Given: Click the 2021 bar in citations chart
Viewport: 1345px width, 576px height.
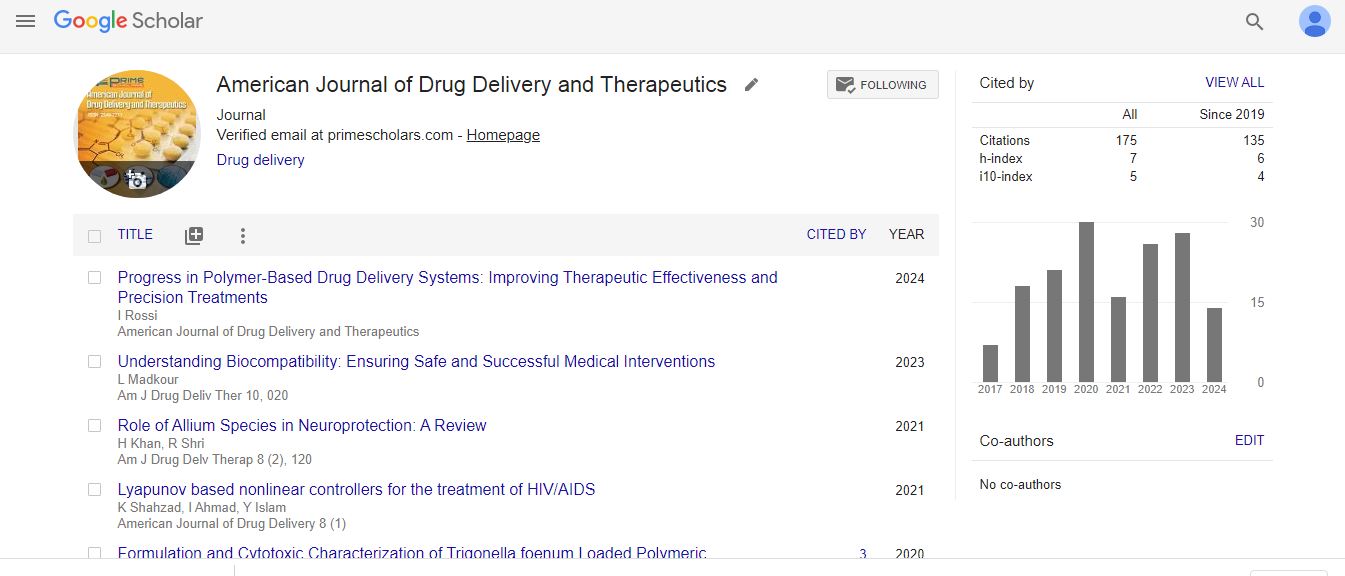Looking at the screenshot, I should coord(1118,340).
